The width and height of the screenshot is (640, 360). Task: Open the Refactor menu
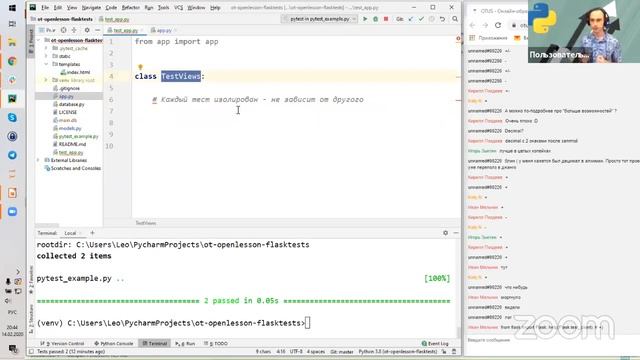click(x=131, y=7)
